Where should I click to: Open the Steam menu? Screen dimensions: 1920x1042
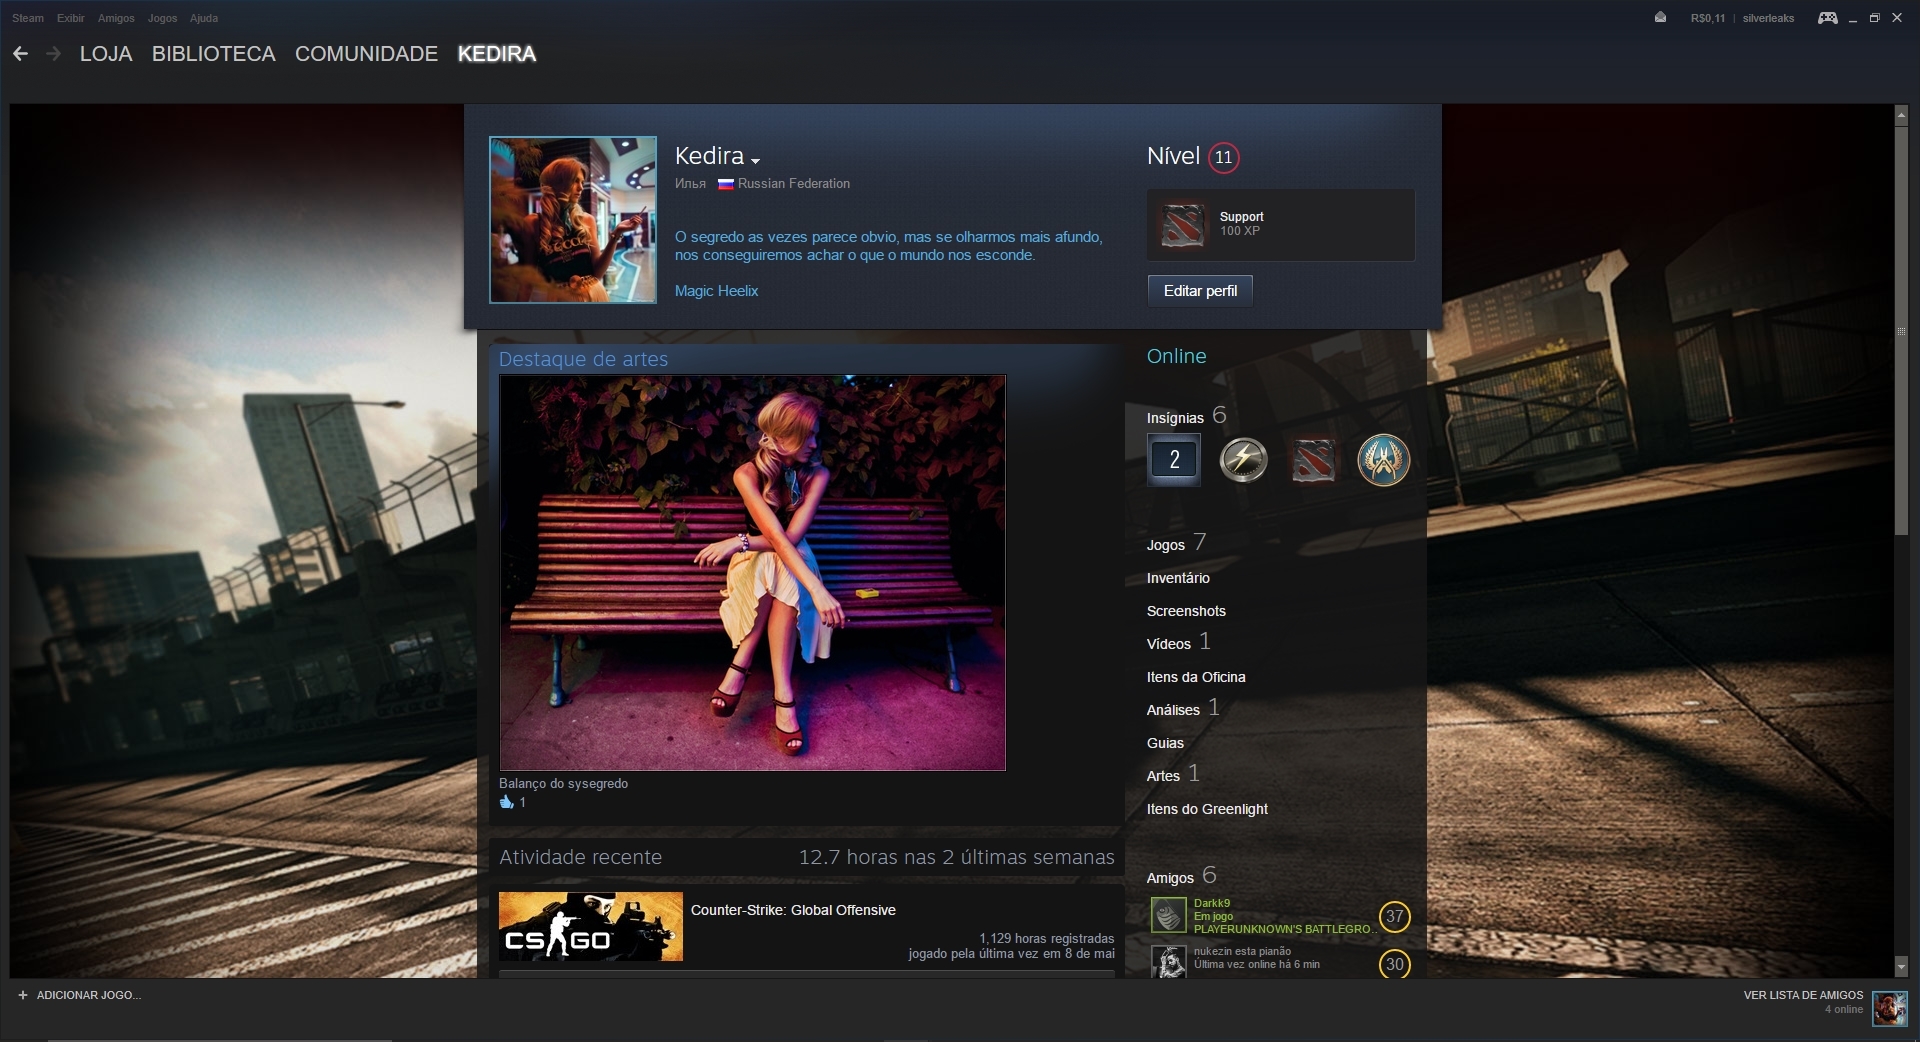(28, 18)
